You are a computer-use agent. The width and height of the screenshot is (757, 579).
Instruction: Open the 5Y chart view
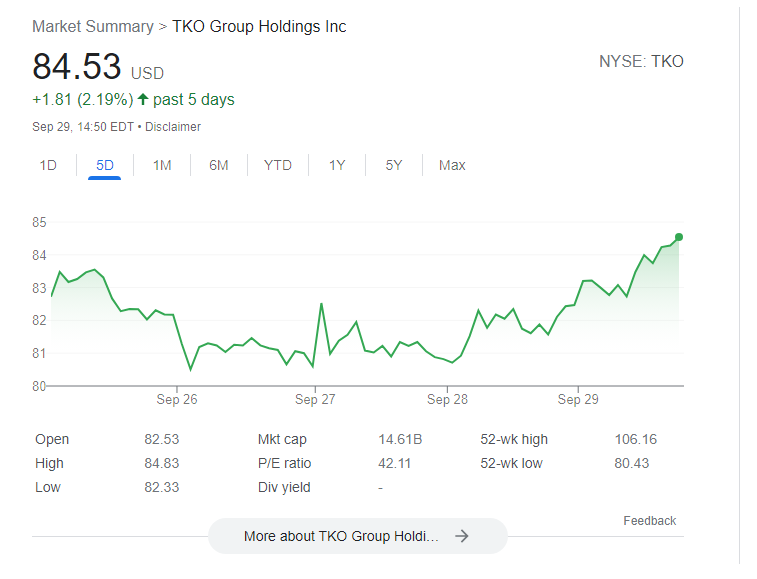point(394,165)
